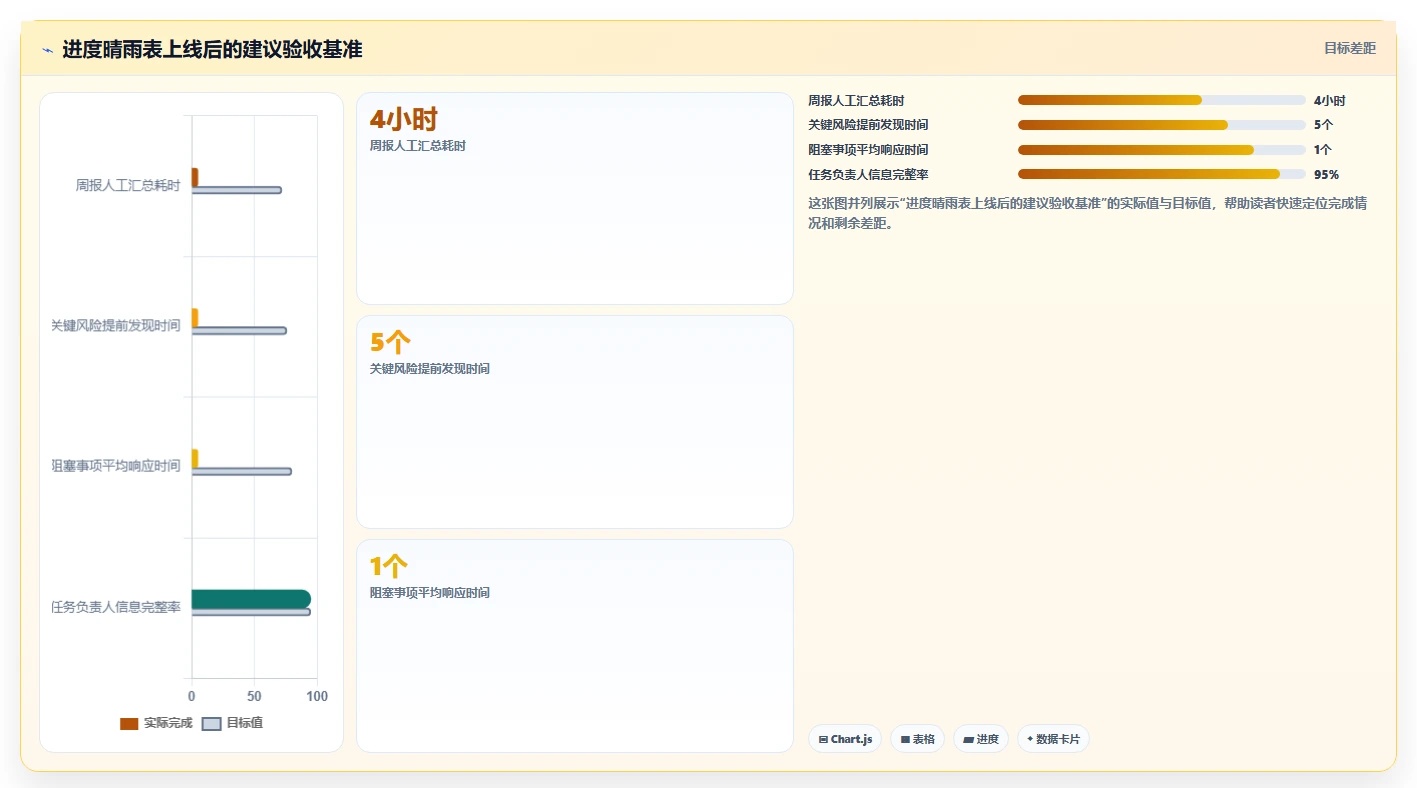Click the 周报人工汇总耗时 progress bar
The width and height of the screenshot is (1417, 788).
1161,100
